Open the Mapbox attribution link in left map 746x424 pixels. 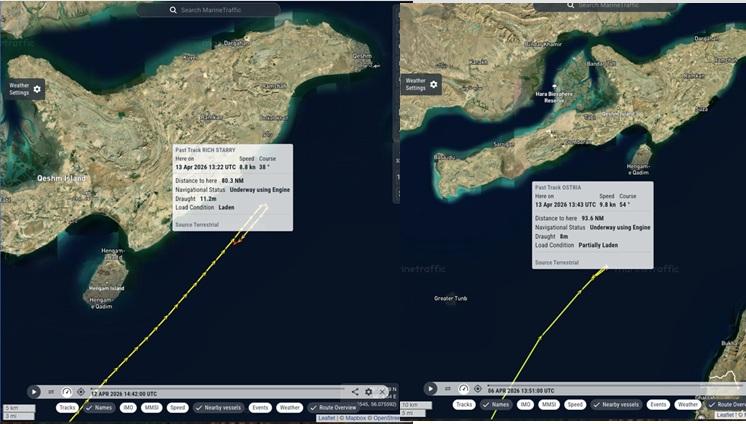pyautogui.click(x=357, y=418)
